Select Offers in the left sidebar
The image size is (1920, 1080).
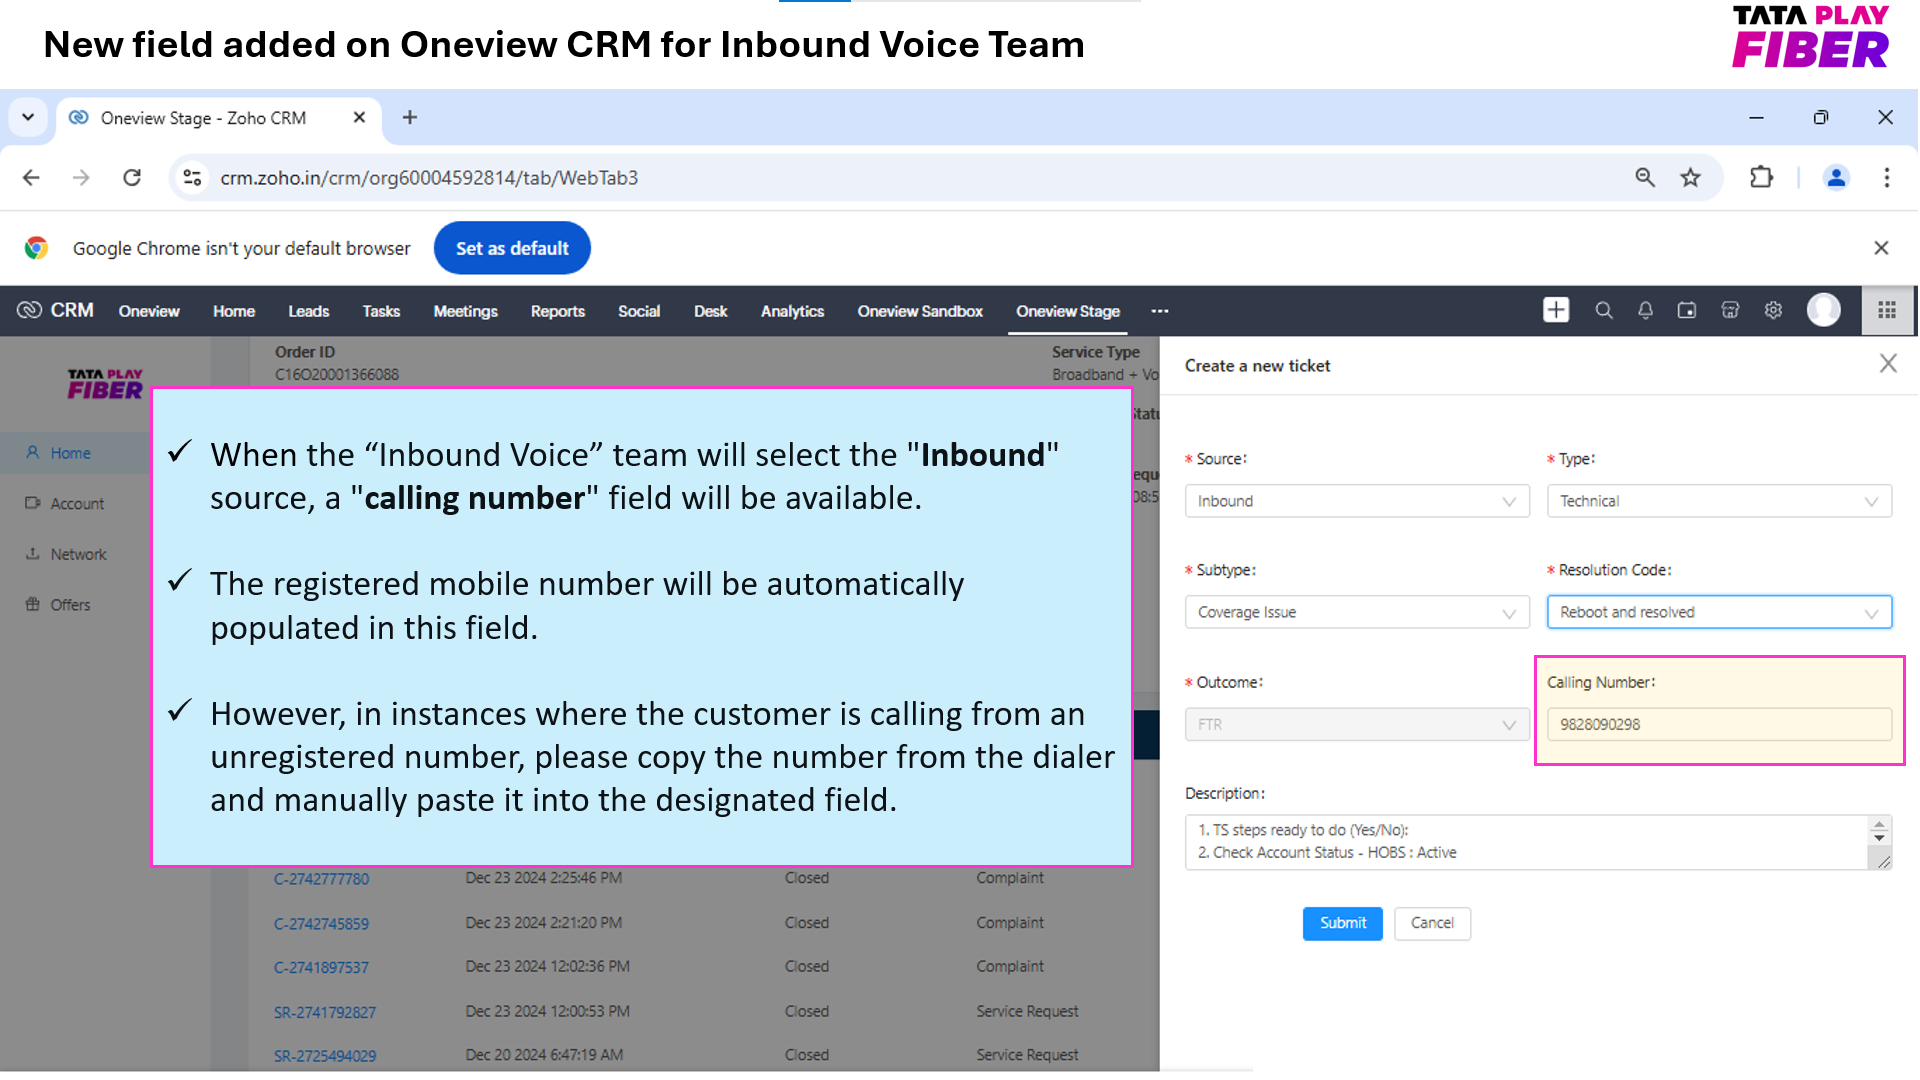[x=70, y=605]
